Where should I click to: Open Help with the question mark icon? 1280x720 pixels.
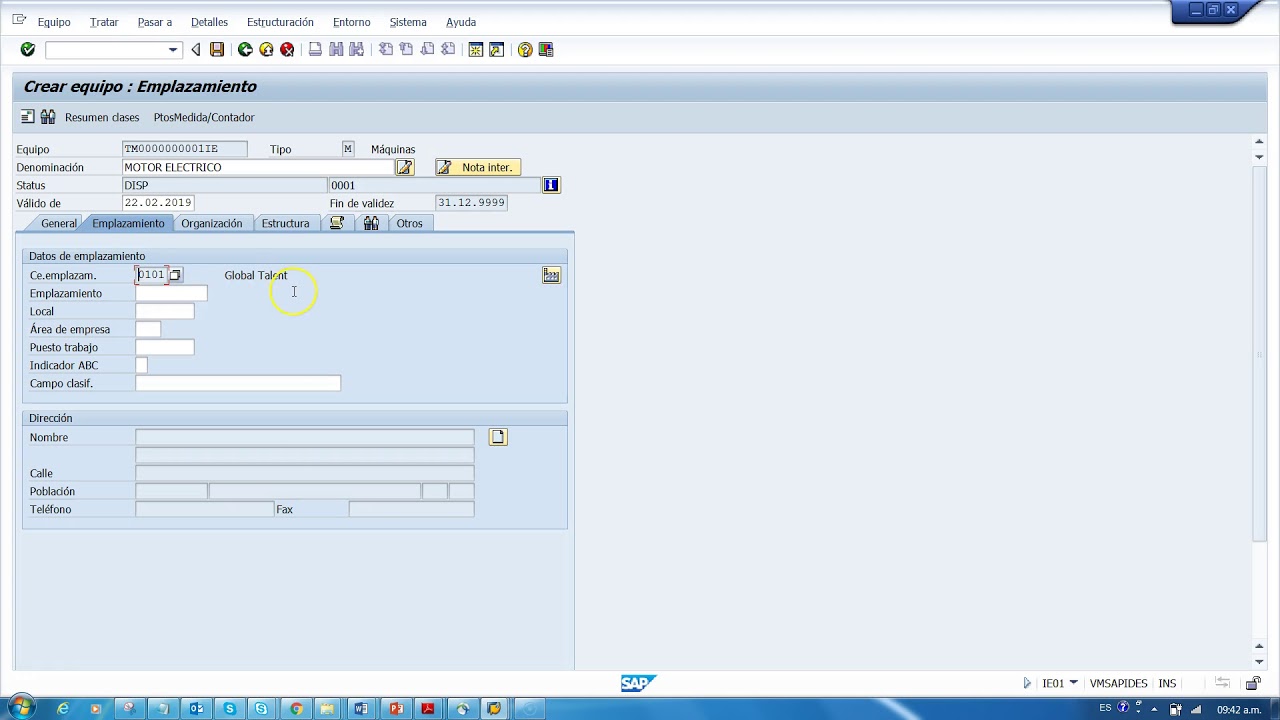pos(525,50)
